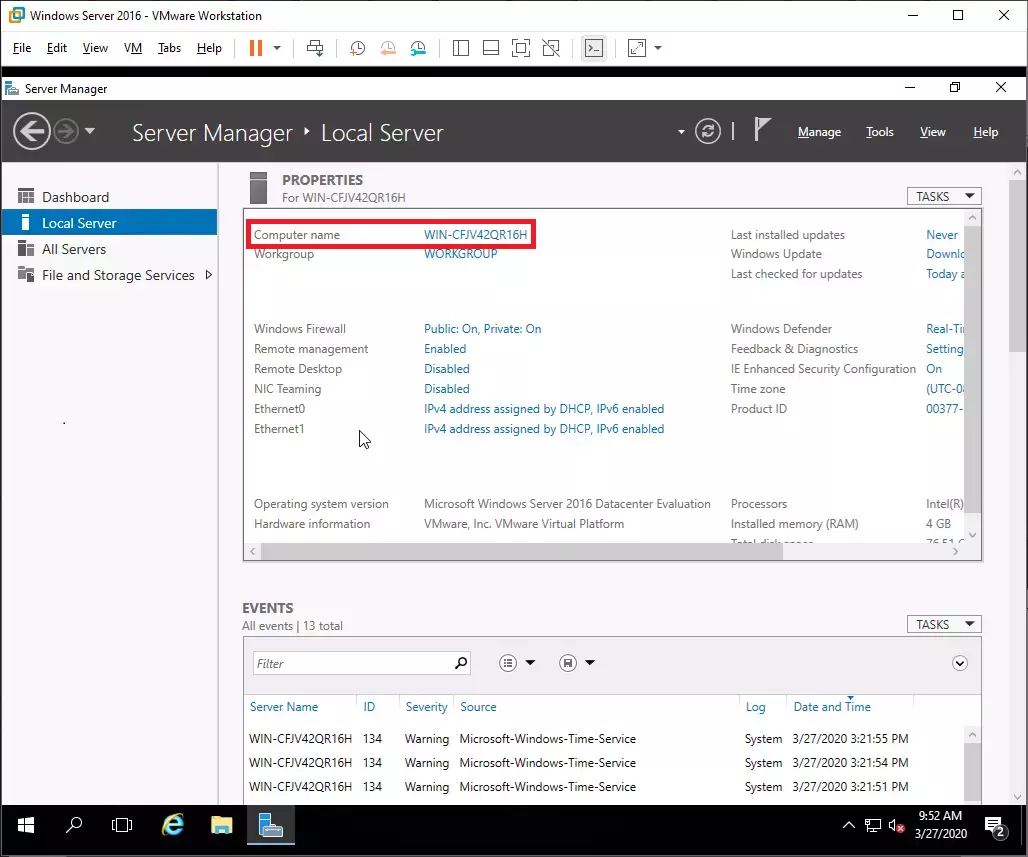Switch VMware to full screen mode

521,48
